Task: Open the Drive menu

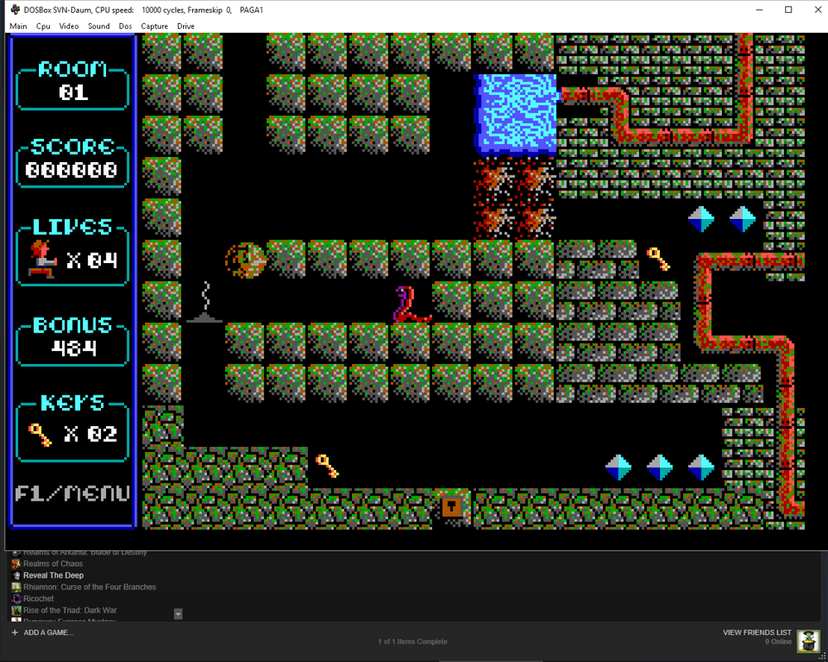Action: coord(185,26)
